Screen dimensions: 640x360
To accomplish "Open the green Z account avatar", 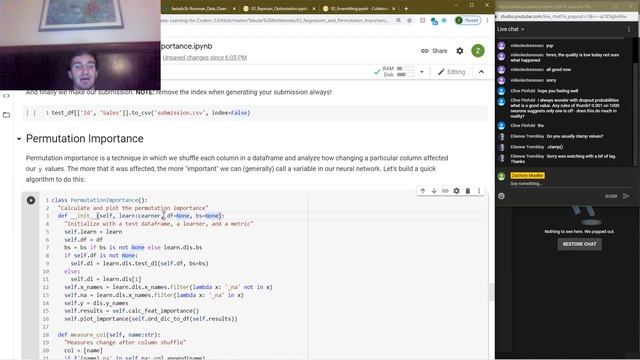I will pos(478,51).
